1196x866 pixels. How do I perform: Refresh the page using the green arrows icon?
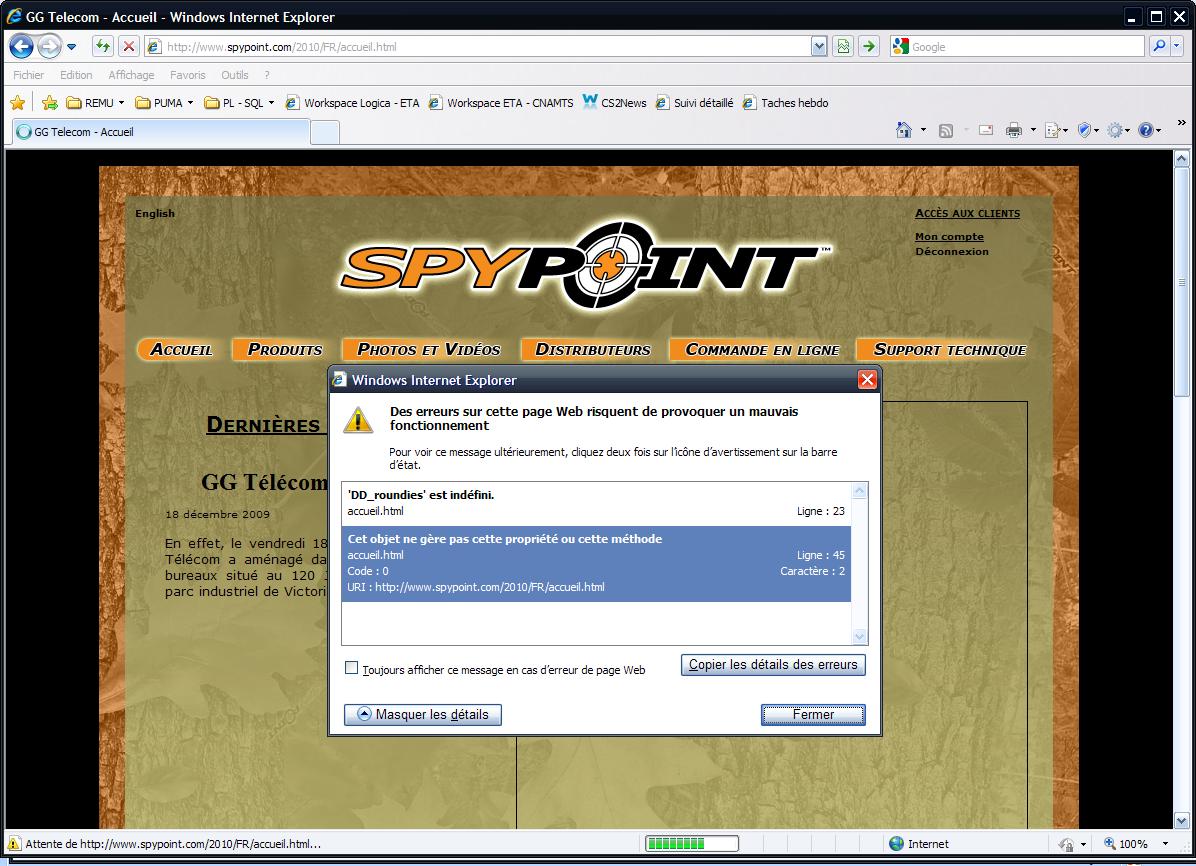102,47
